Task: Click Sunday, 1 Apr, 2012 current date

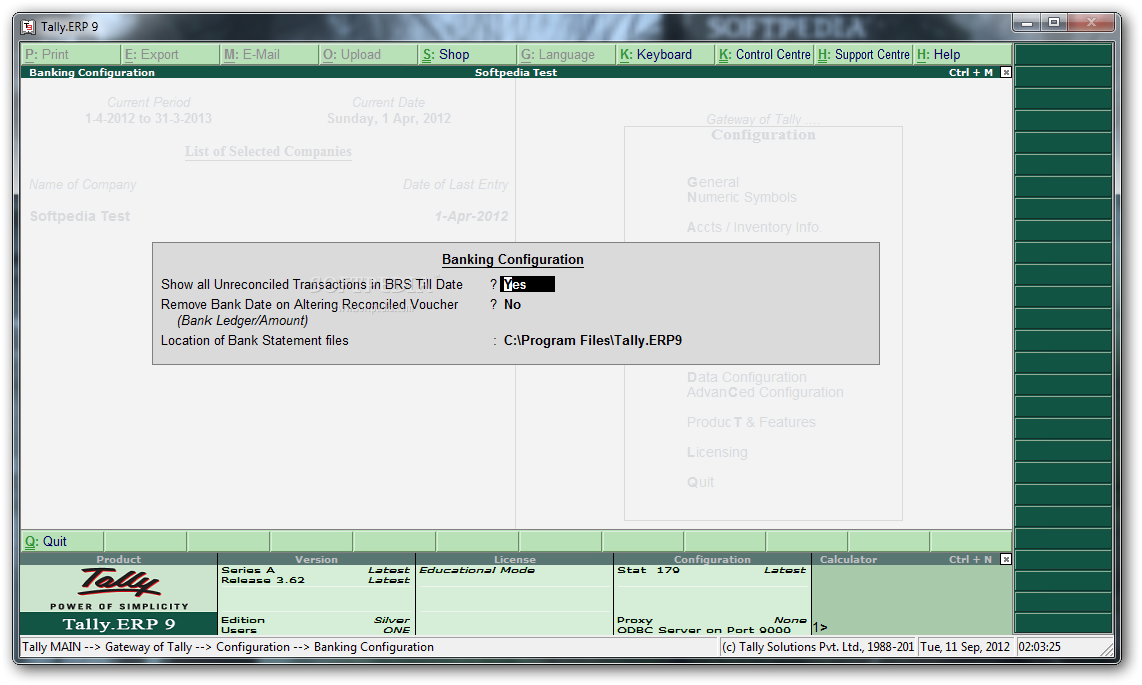Action: coord(389,118)
